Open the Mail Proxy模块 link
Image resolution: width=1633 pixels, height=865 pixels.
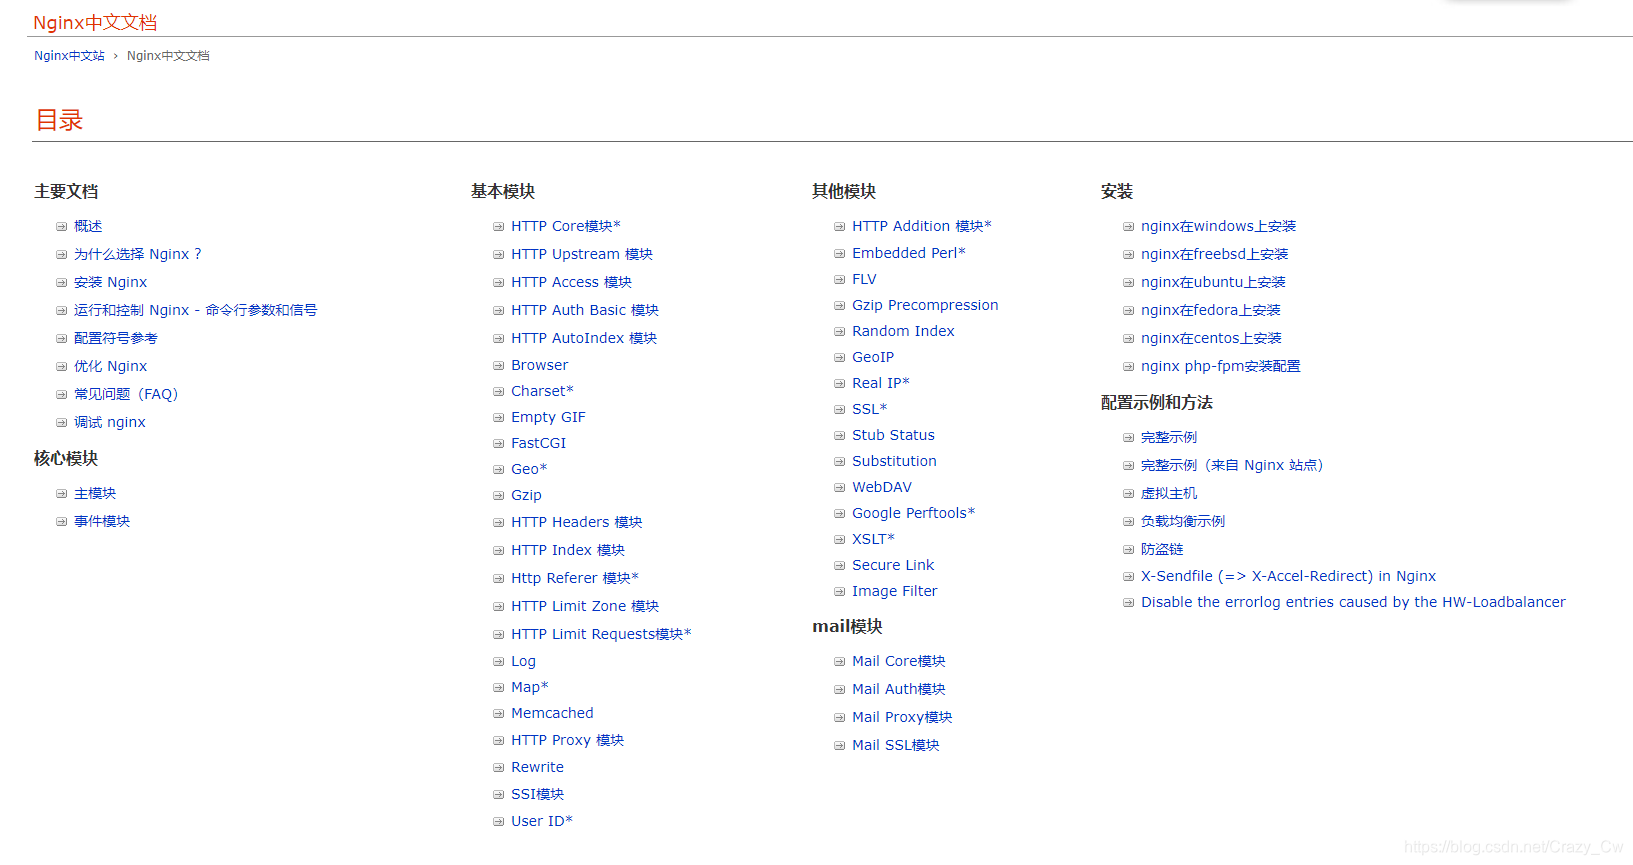902,717
